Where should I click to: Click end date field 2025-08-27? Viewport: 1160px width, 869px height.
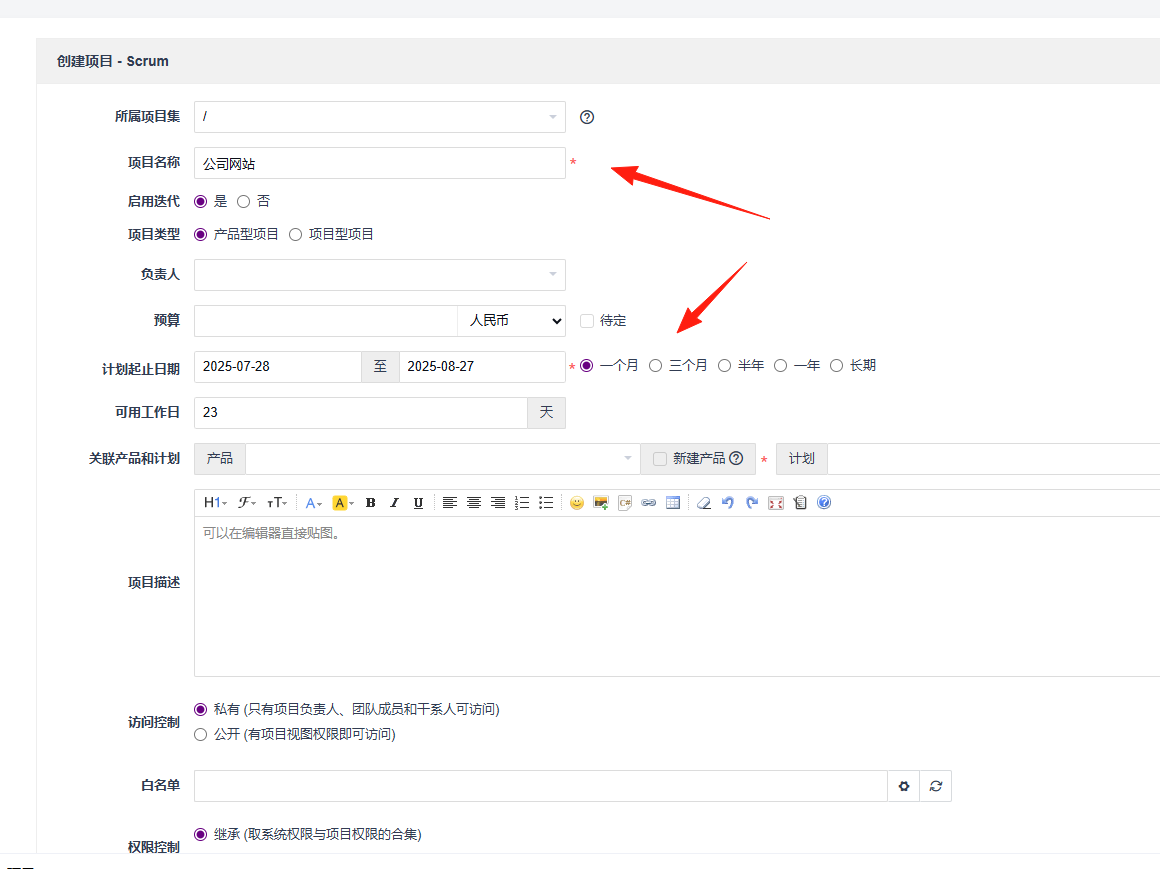coord(482,367)
